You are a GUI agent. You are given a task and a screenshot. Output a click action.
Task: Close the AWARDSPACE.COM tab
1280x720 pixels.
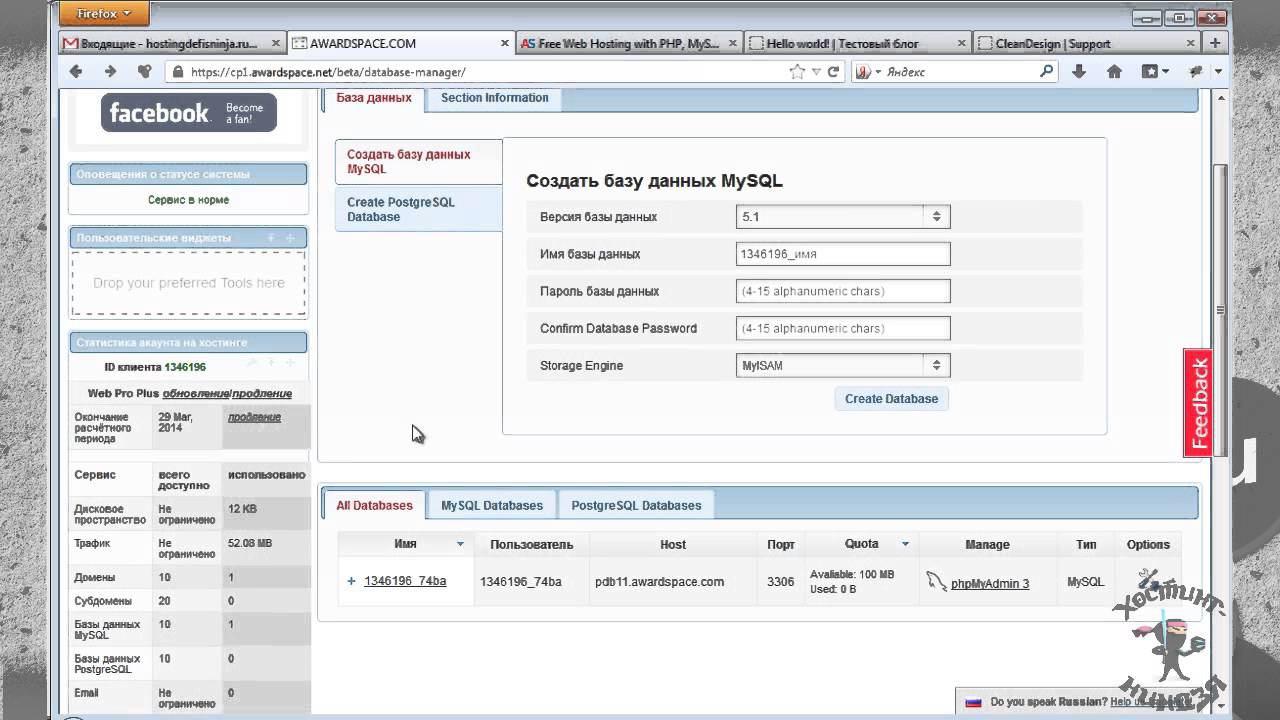[505, 44]
